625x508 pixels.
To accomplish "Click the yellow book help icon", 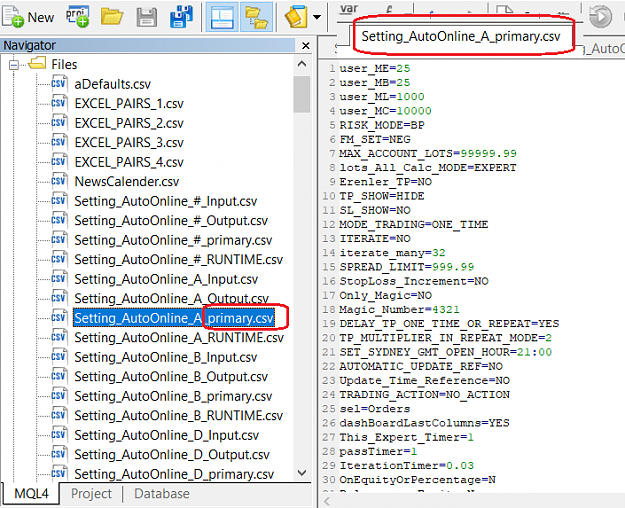I will coord(295,17).
